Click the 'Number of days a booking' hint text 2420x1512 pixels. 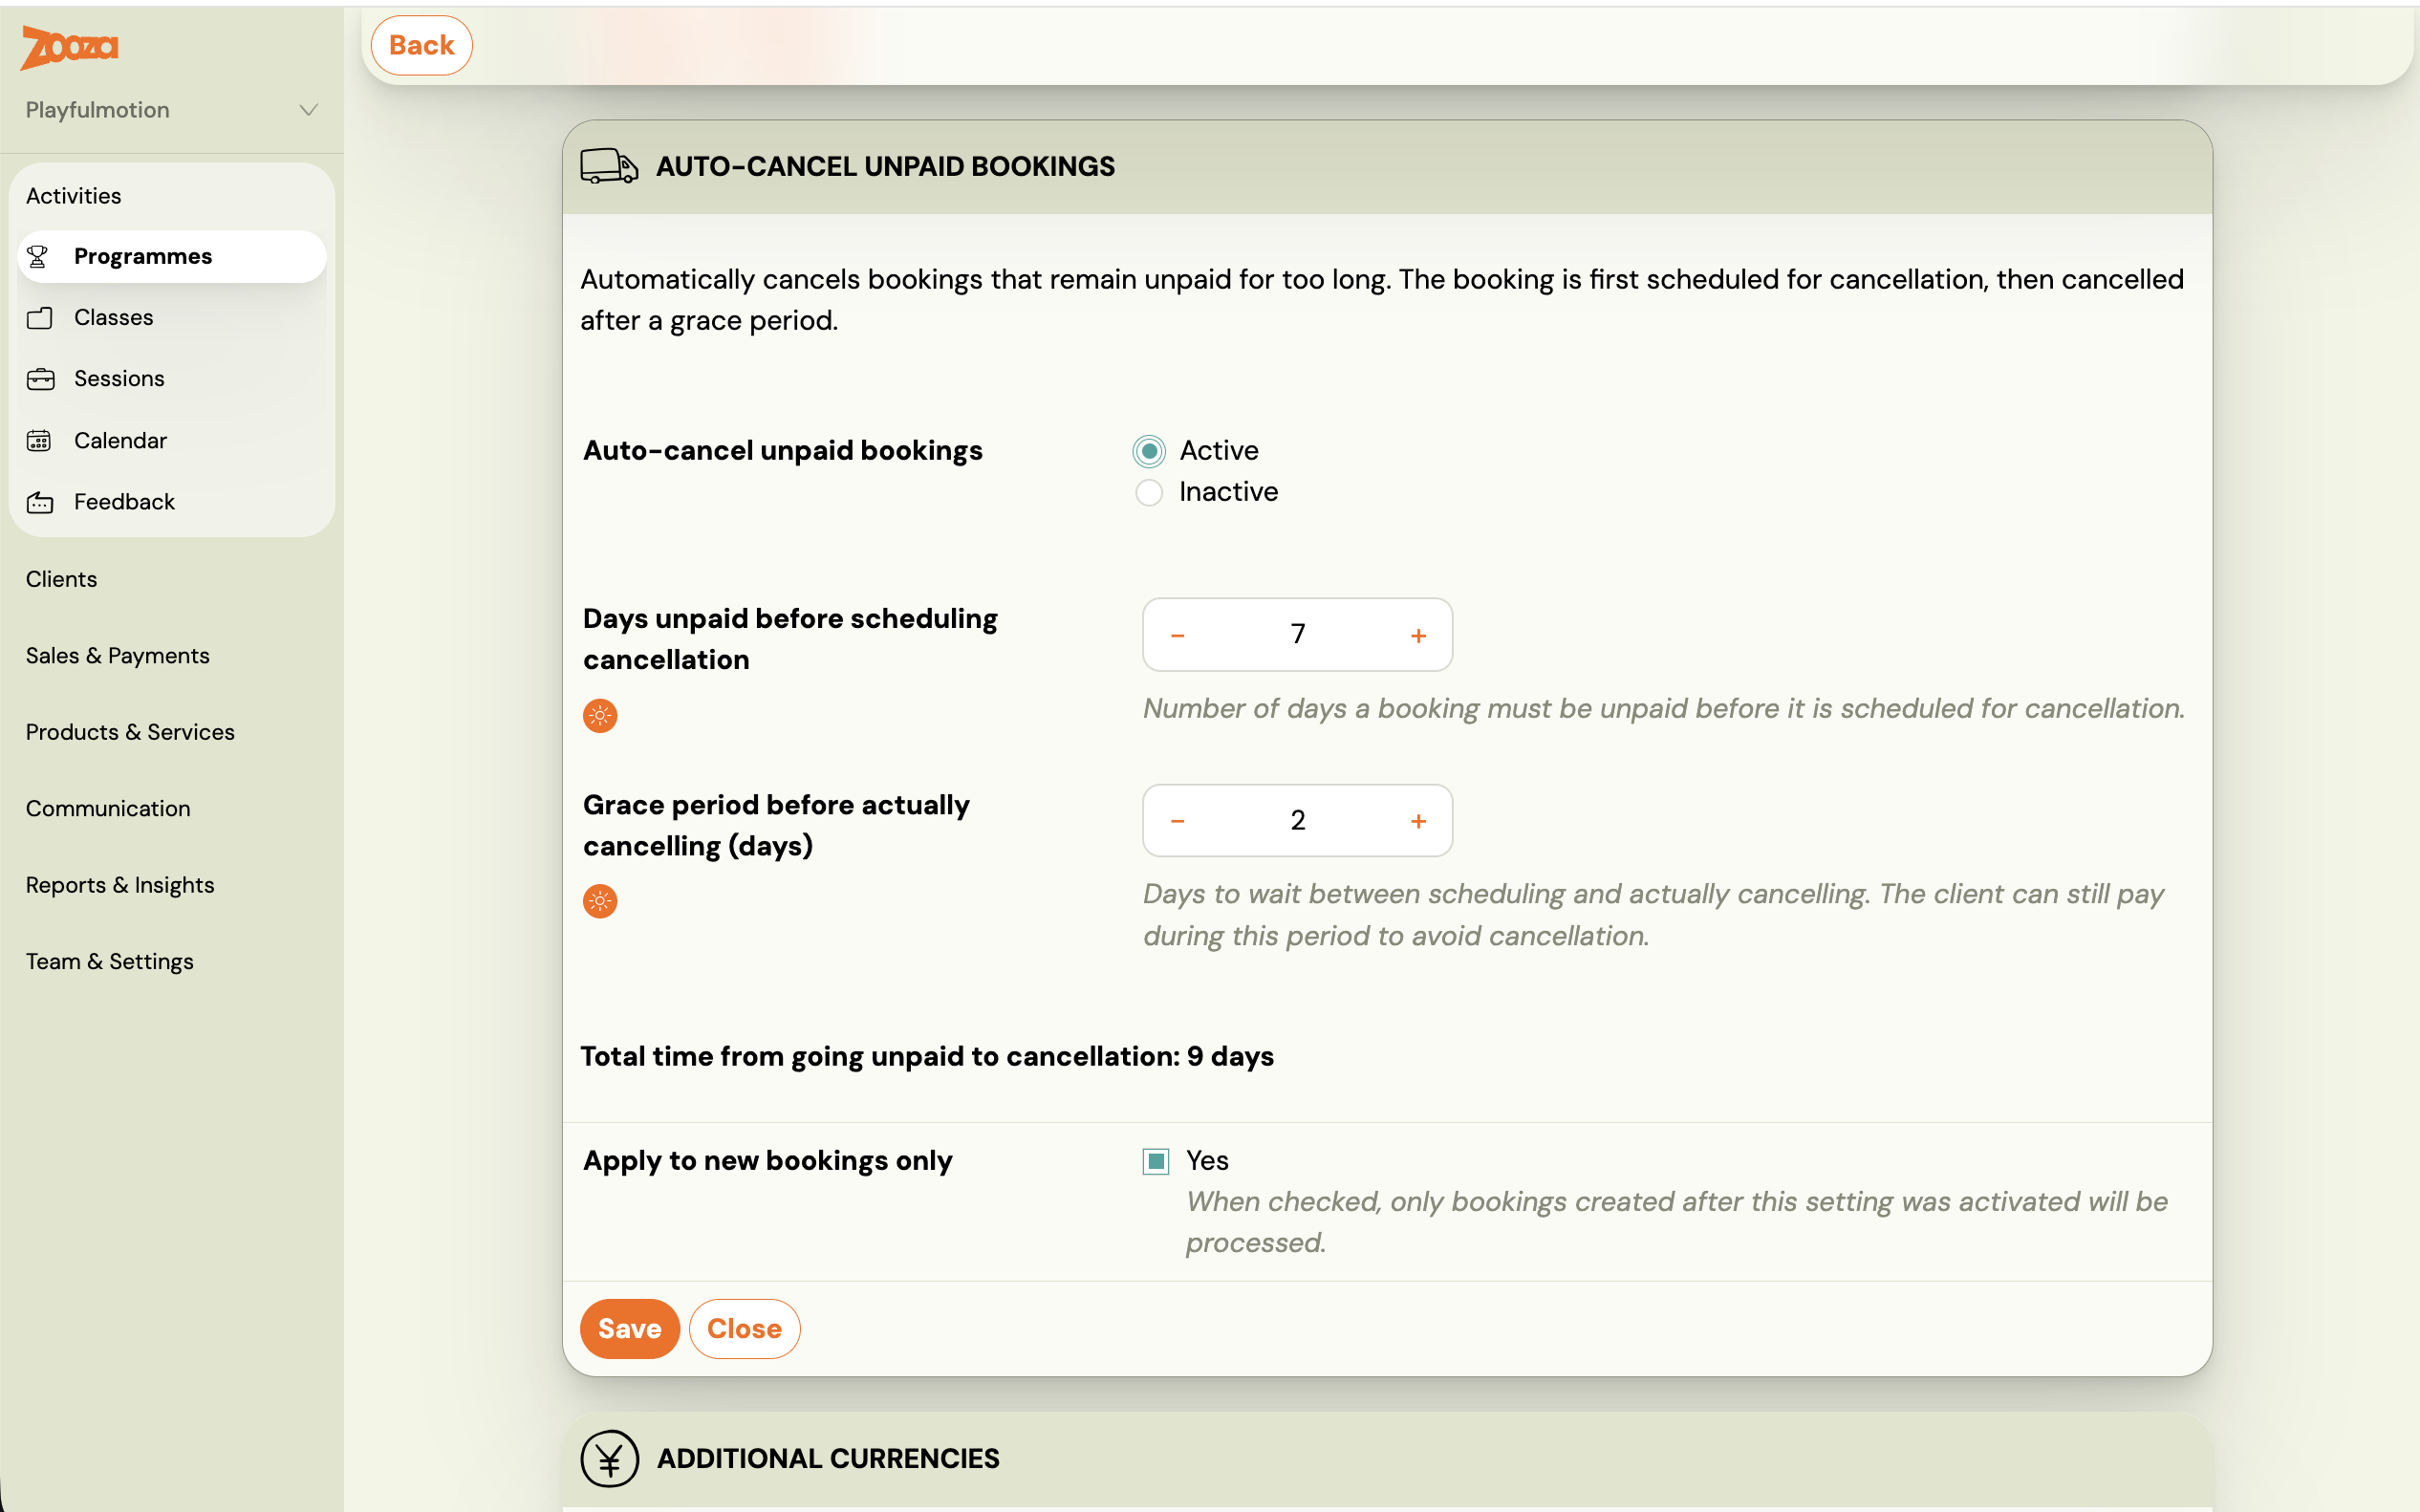point(1664,709)
